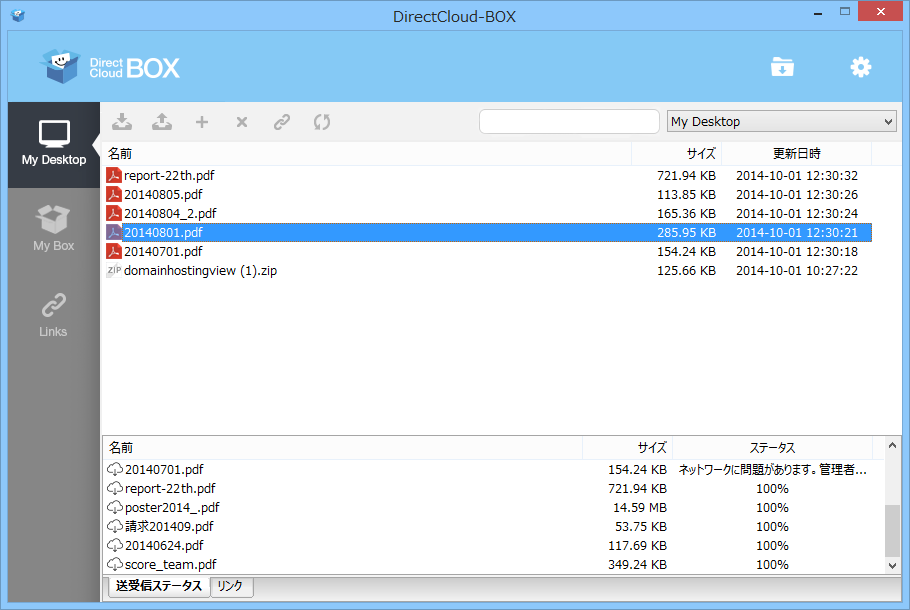The image size is (910, 610).
Task: Select My Desktop in the sidebar
Action: click(x=54, y=145)
